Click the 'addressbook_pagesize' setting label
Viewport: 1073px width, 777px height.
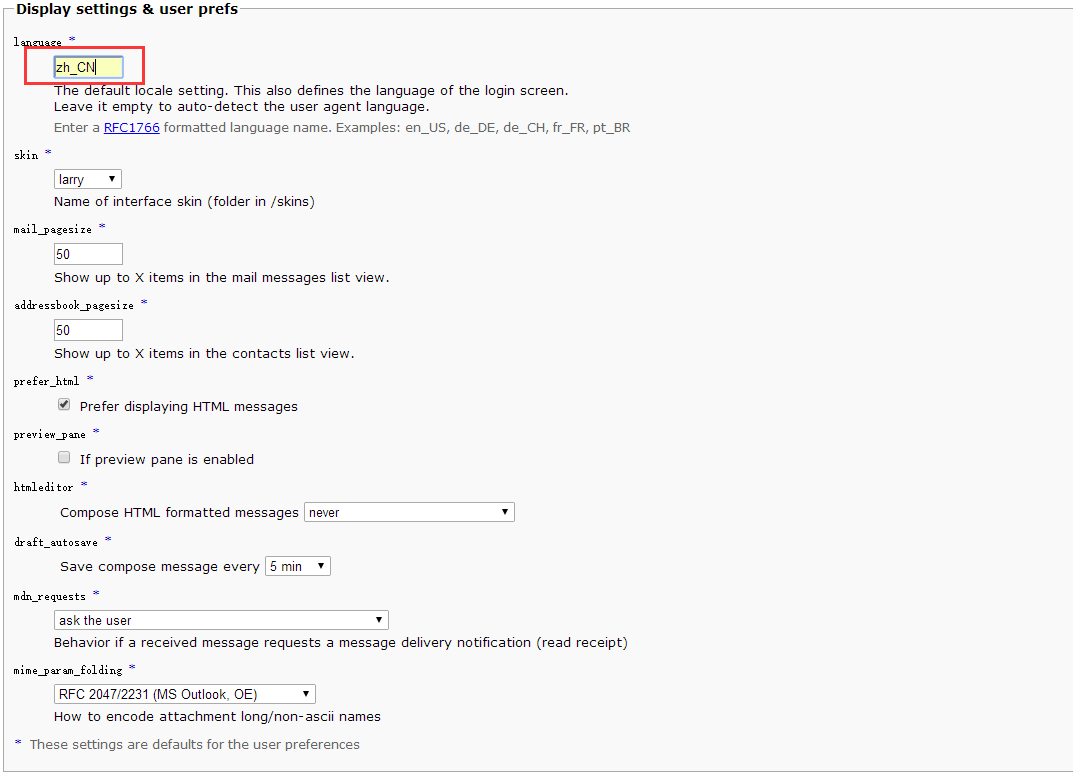tap(73, 305)
